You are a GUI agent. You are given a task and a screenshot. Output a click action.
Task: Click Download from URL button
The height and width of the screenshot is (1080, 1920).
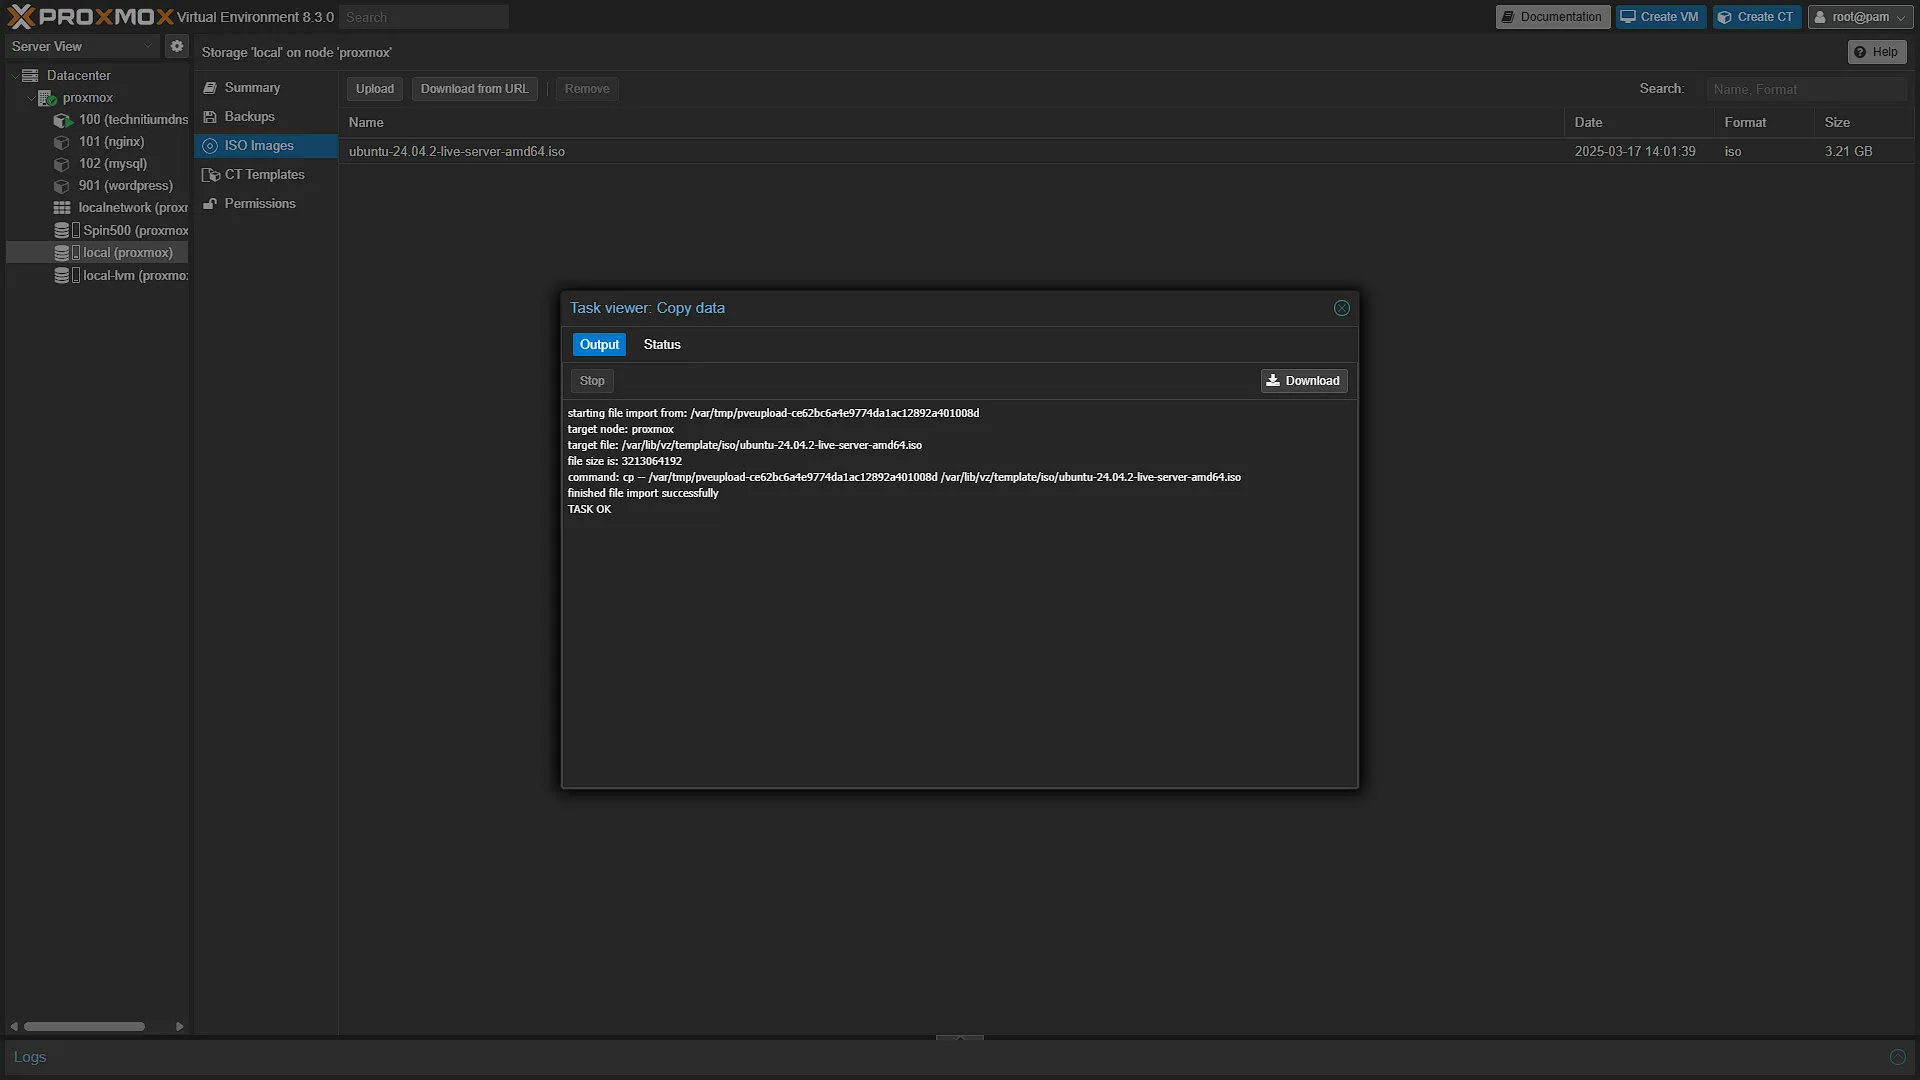(475, 89)
